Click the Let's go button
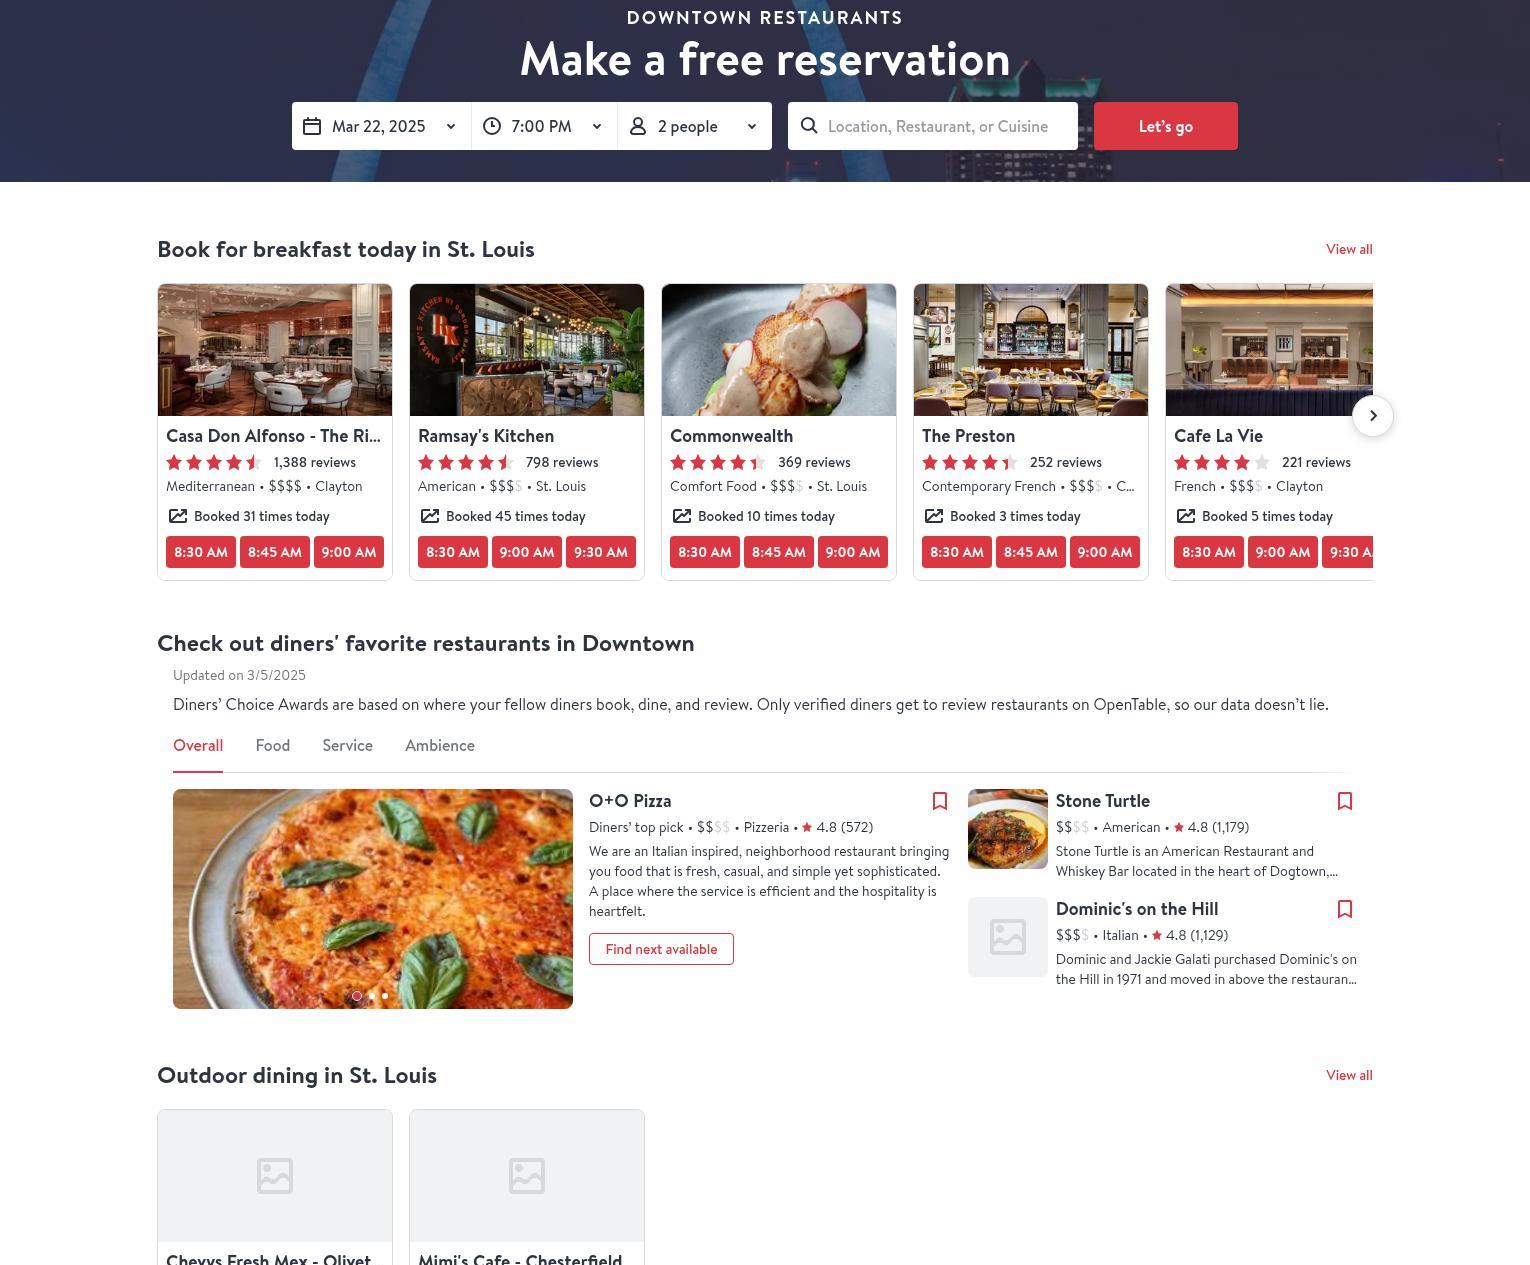Image resolution: width=1530 pixels, height=1265 pixels. coord(1166,126)
